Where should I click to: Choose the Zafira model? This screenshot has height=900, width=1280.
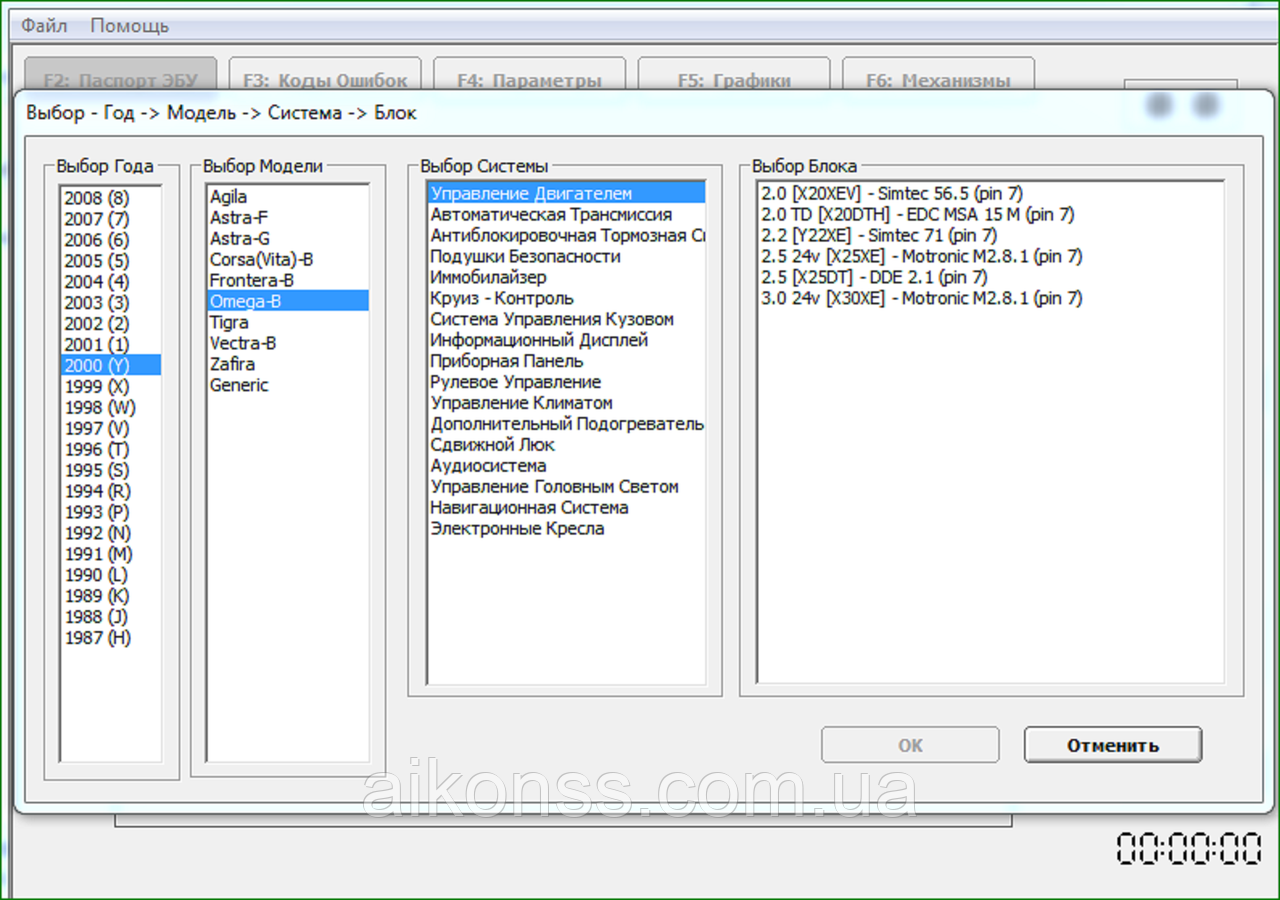click(288, 364)
